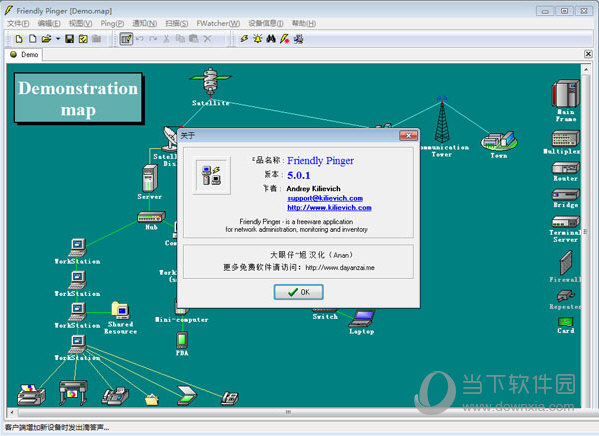Select the PDA device icon
The height and width of the screenshot is (436, 599).
(x=182, y=340)
